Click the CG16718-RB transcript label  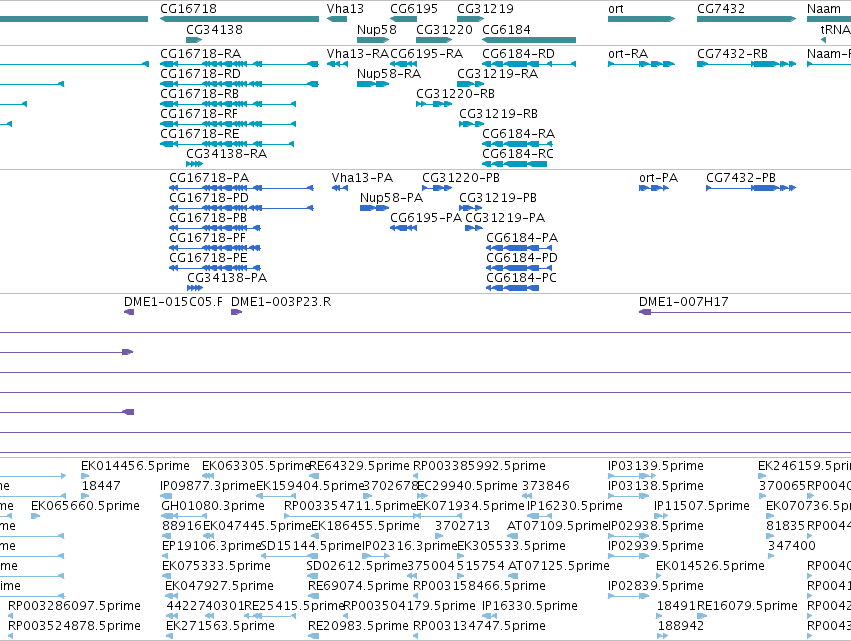200,94
